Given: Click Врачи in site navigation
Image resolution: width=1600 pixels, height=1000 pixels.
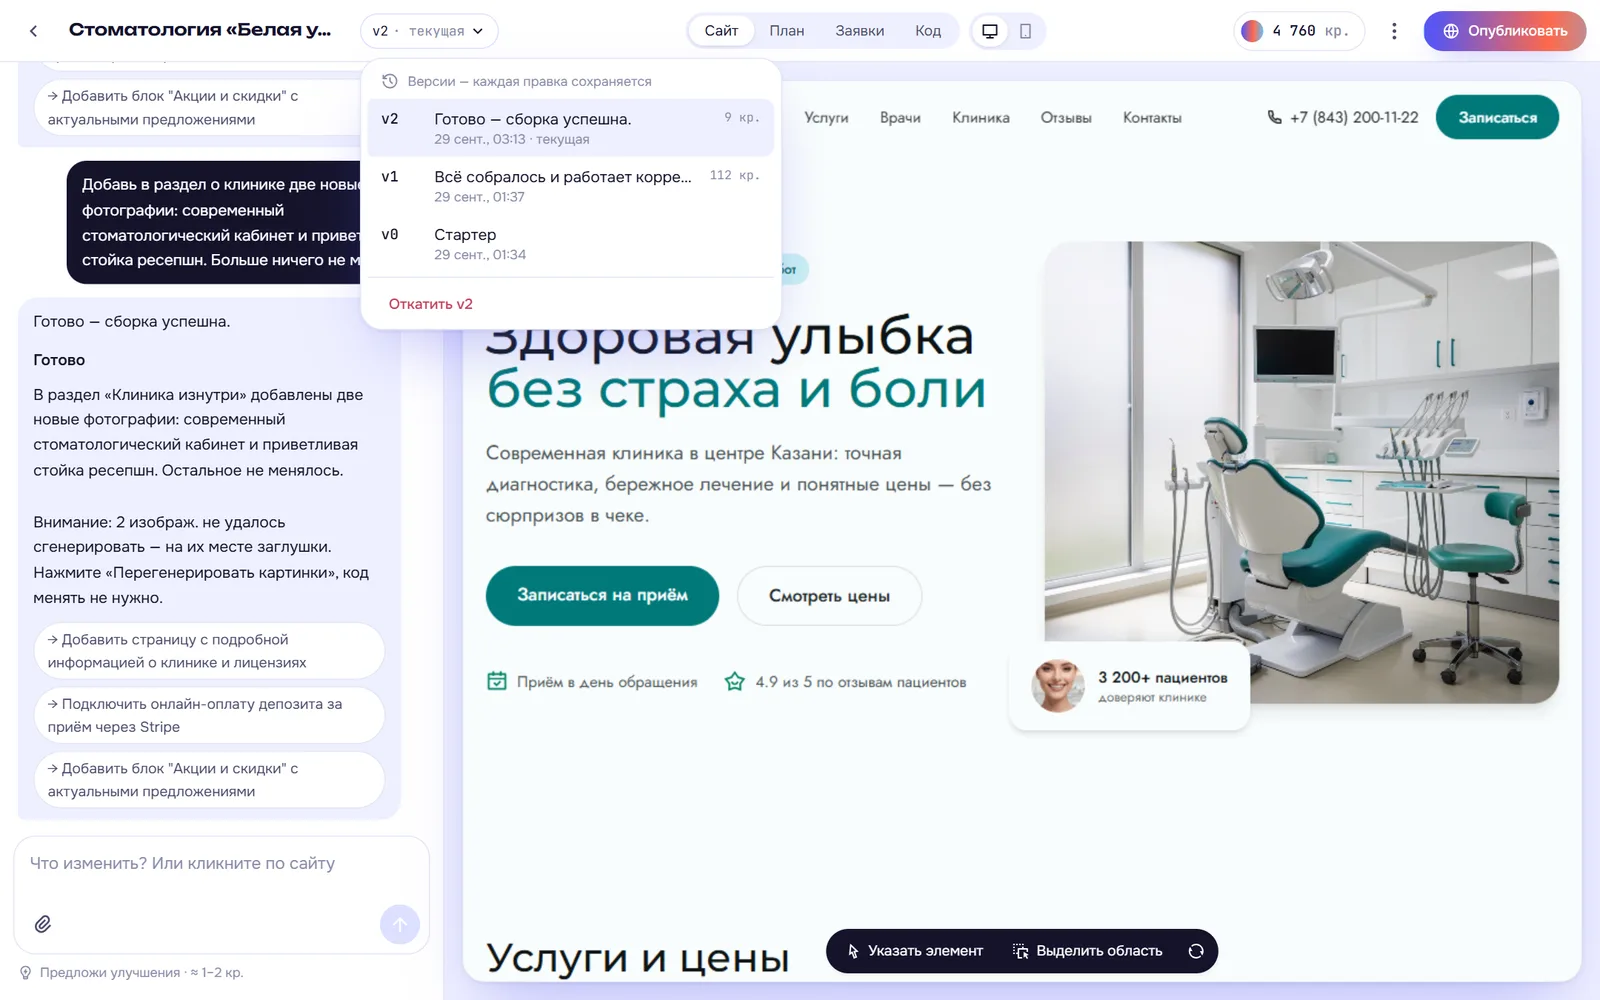Looking at the screenshot, I should point(900,118).
